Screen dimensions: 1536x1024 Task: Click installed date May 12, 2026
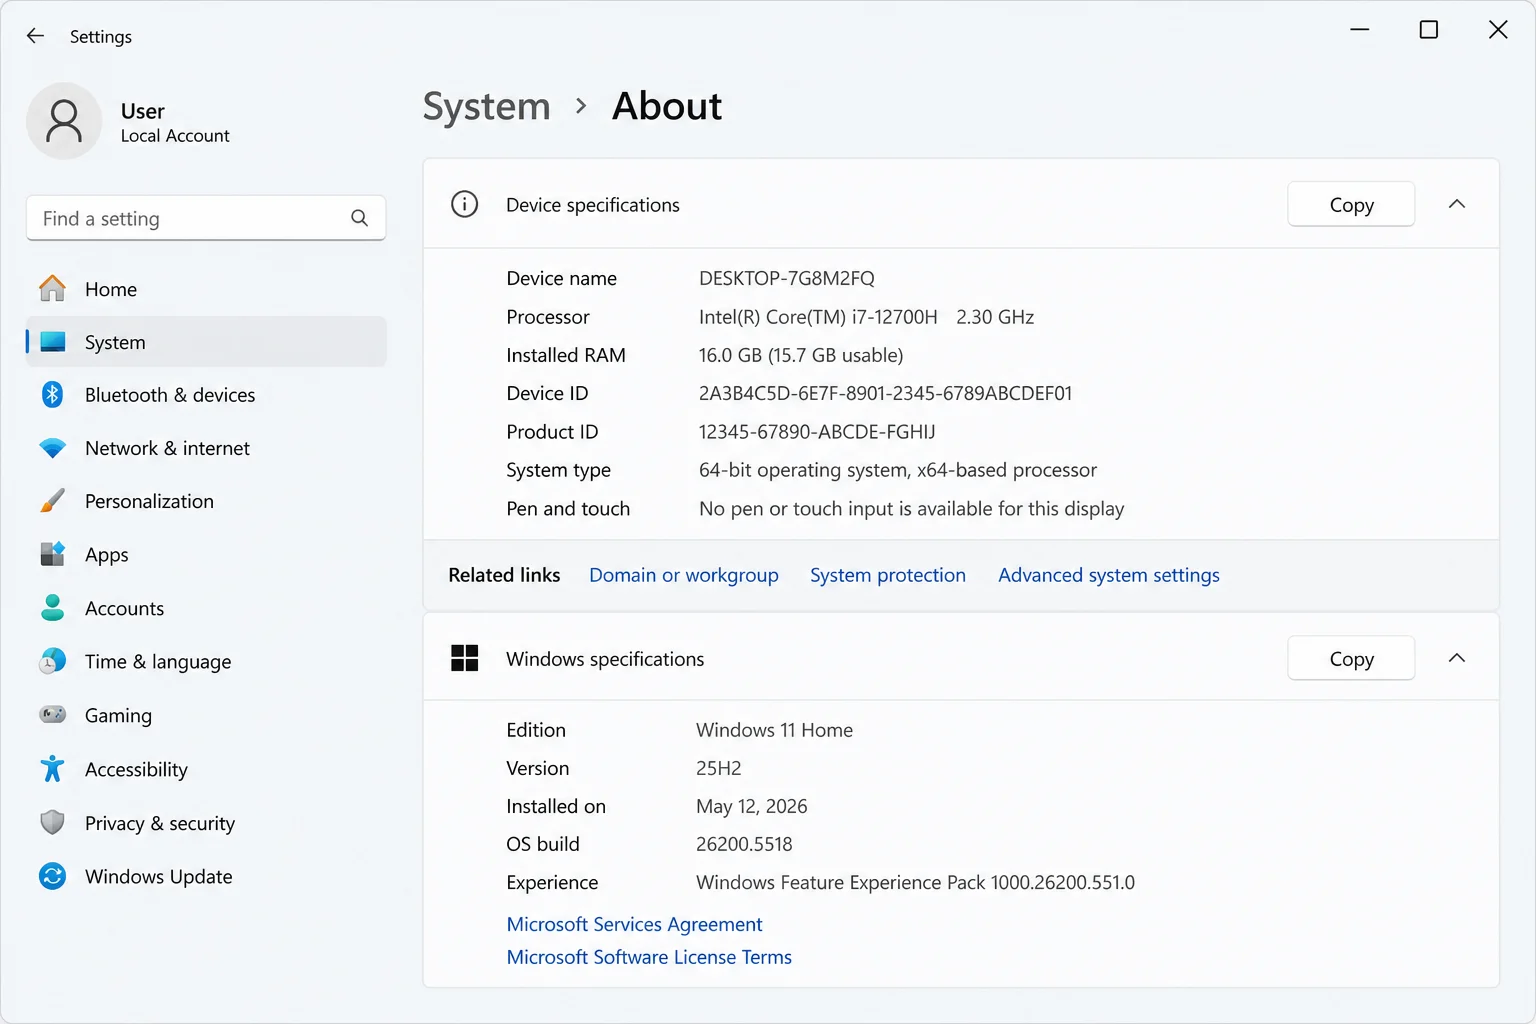tap(751, 806)
